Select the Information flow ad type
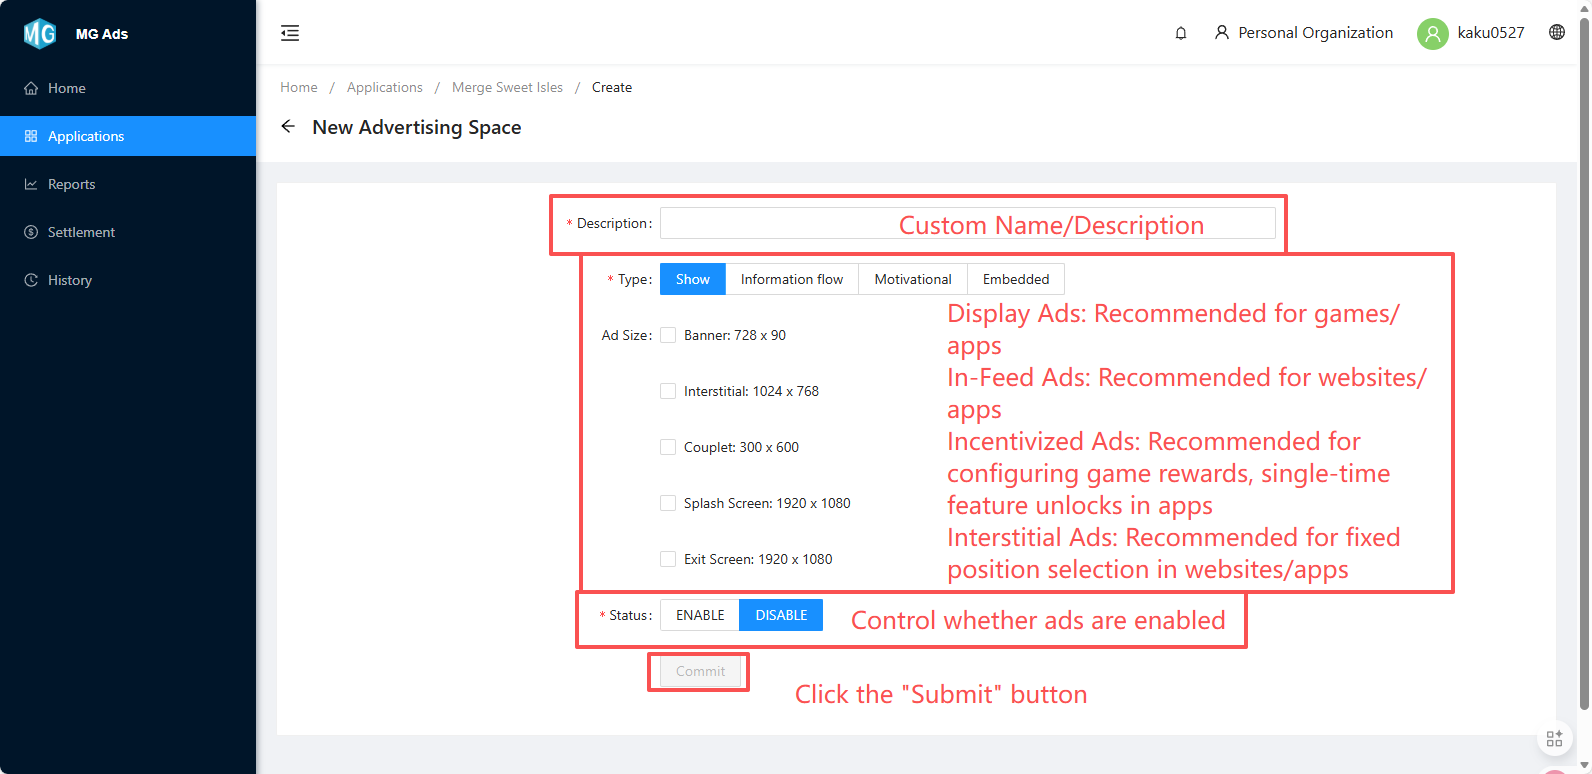Screen dimensions: 1592x774 pyautogui.click(x=791, y=279)
